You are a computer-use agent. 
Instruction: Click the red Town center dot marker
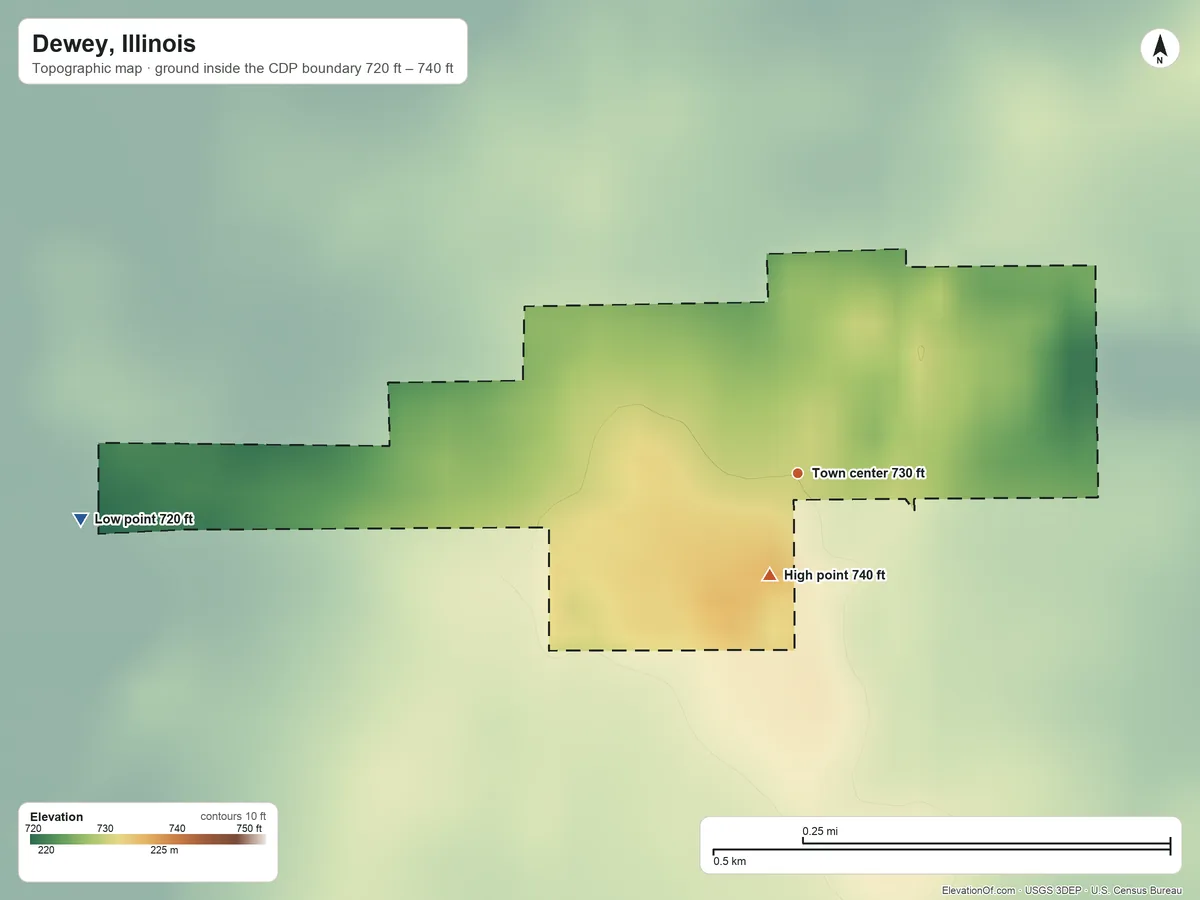point(797,473)
